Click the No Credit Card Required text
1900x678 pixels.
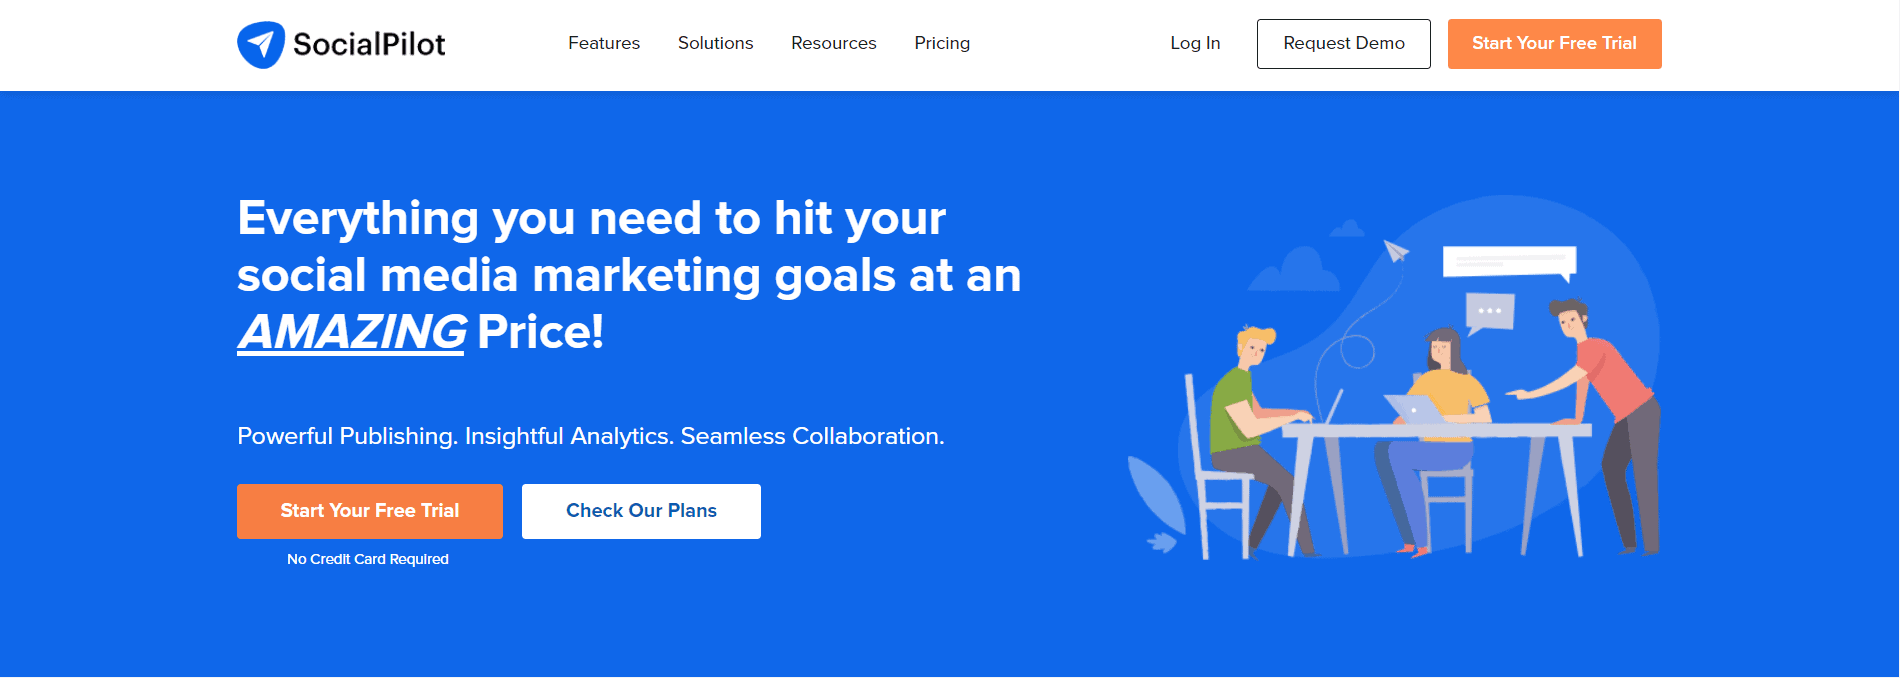pyautogui.click(x=368, y=559)
